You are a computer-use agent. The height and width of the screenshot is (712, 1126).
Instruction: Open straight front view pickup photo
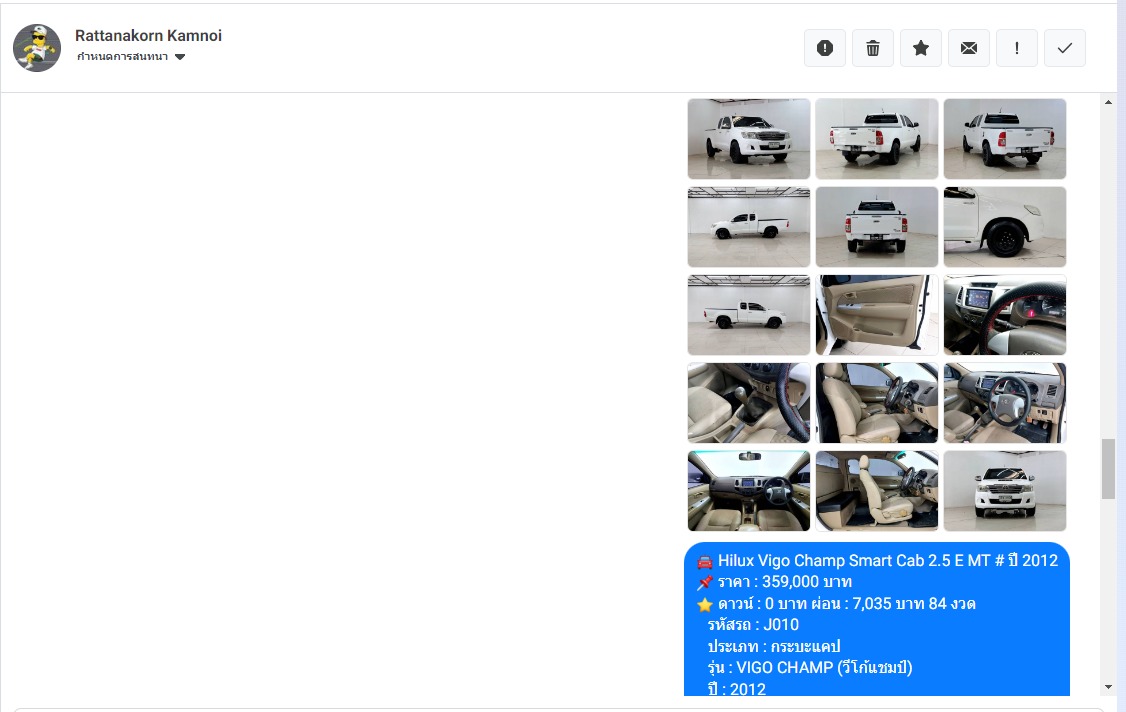pos(1005,491)
